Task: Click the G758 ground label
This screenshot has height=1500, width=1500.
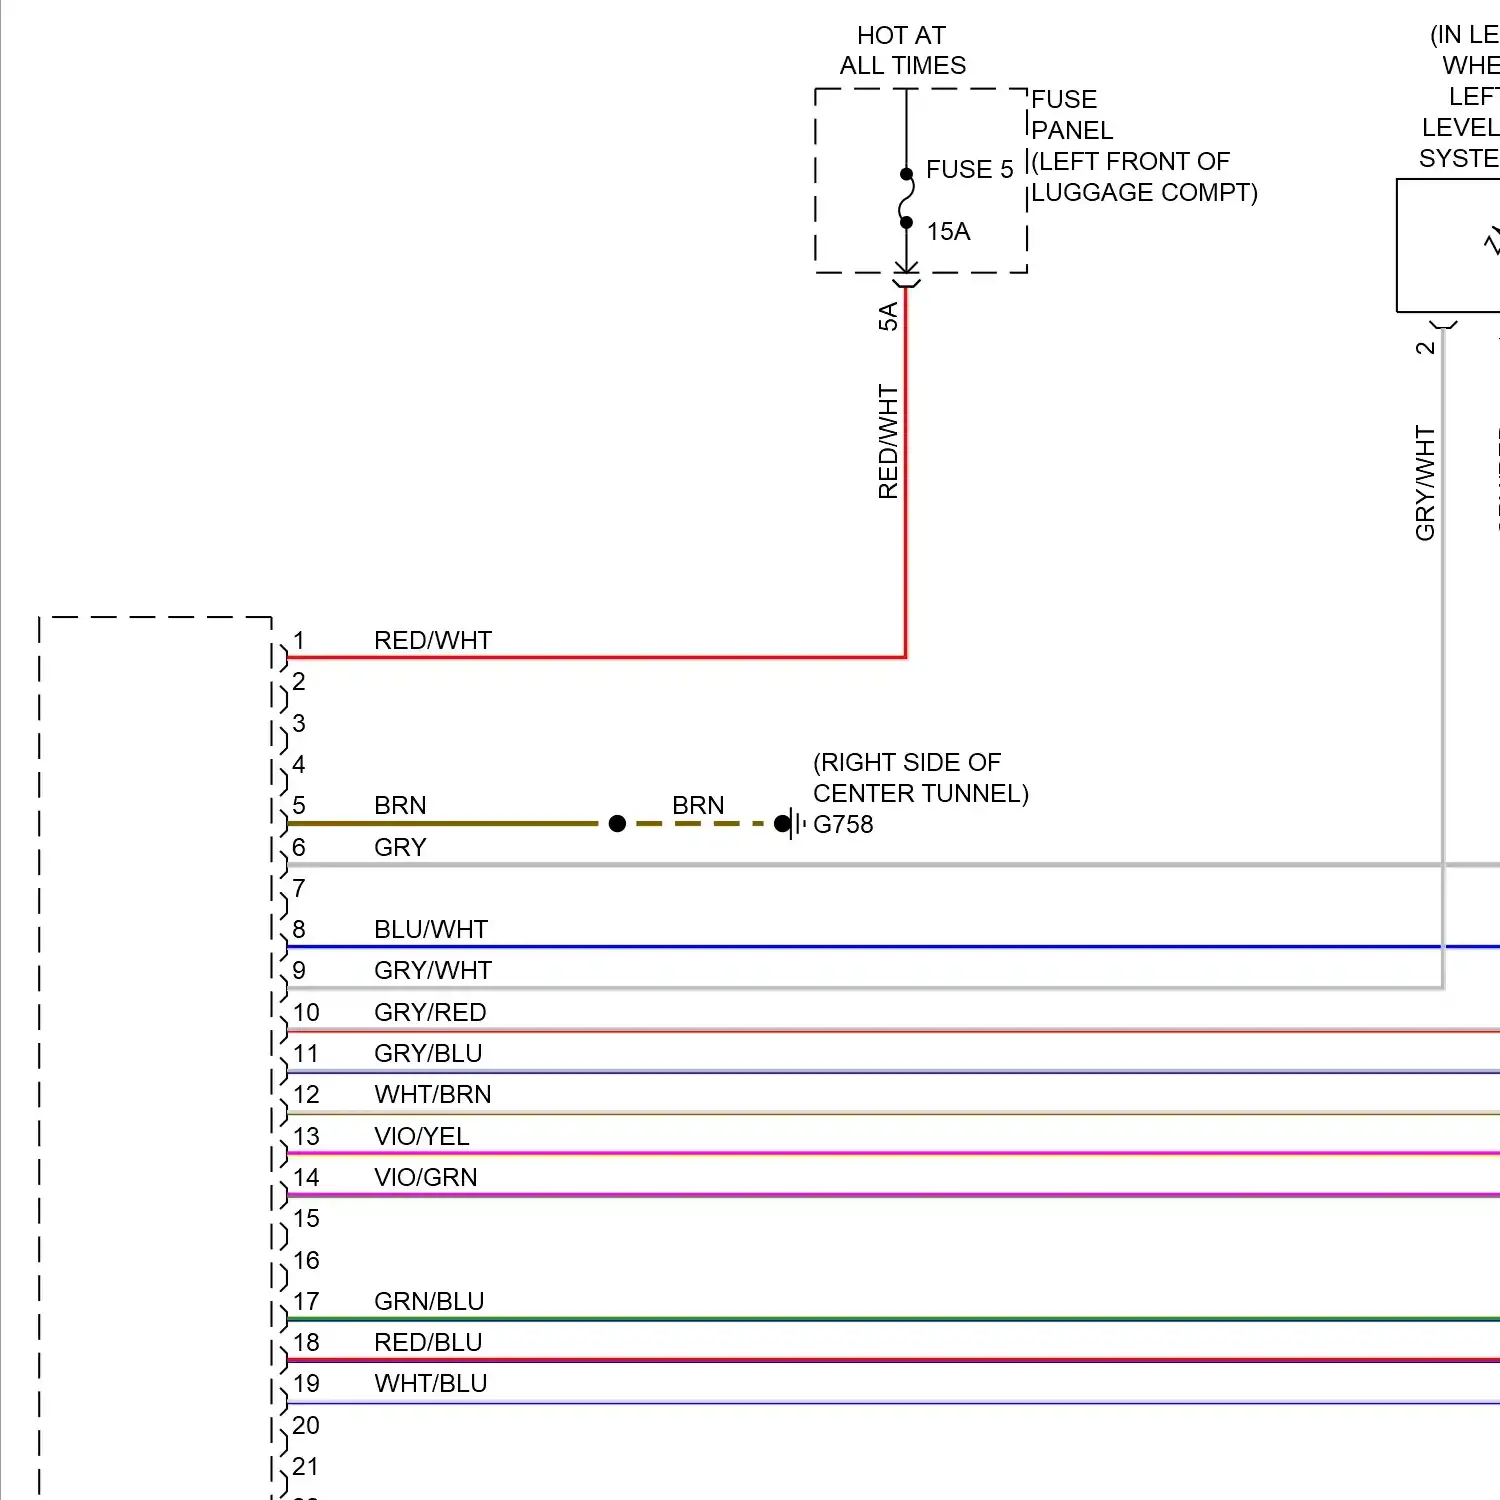Action: [843, 824]
